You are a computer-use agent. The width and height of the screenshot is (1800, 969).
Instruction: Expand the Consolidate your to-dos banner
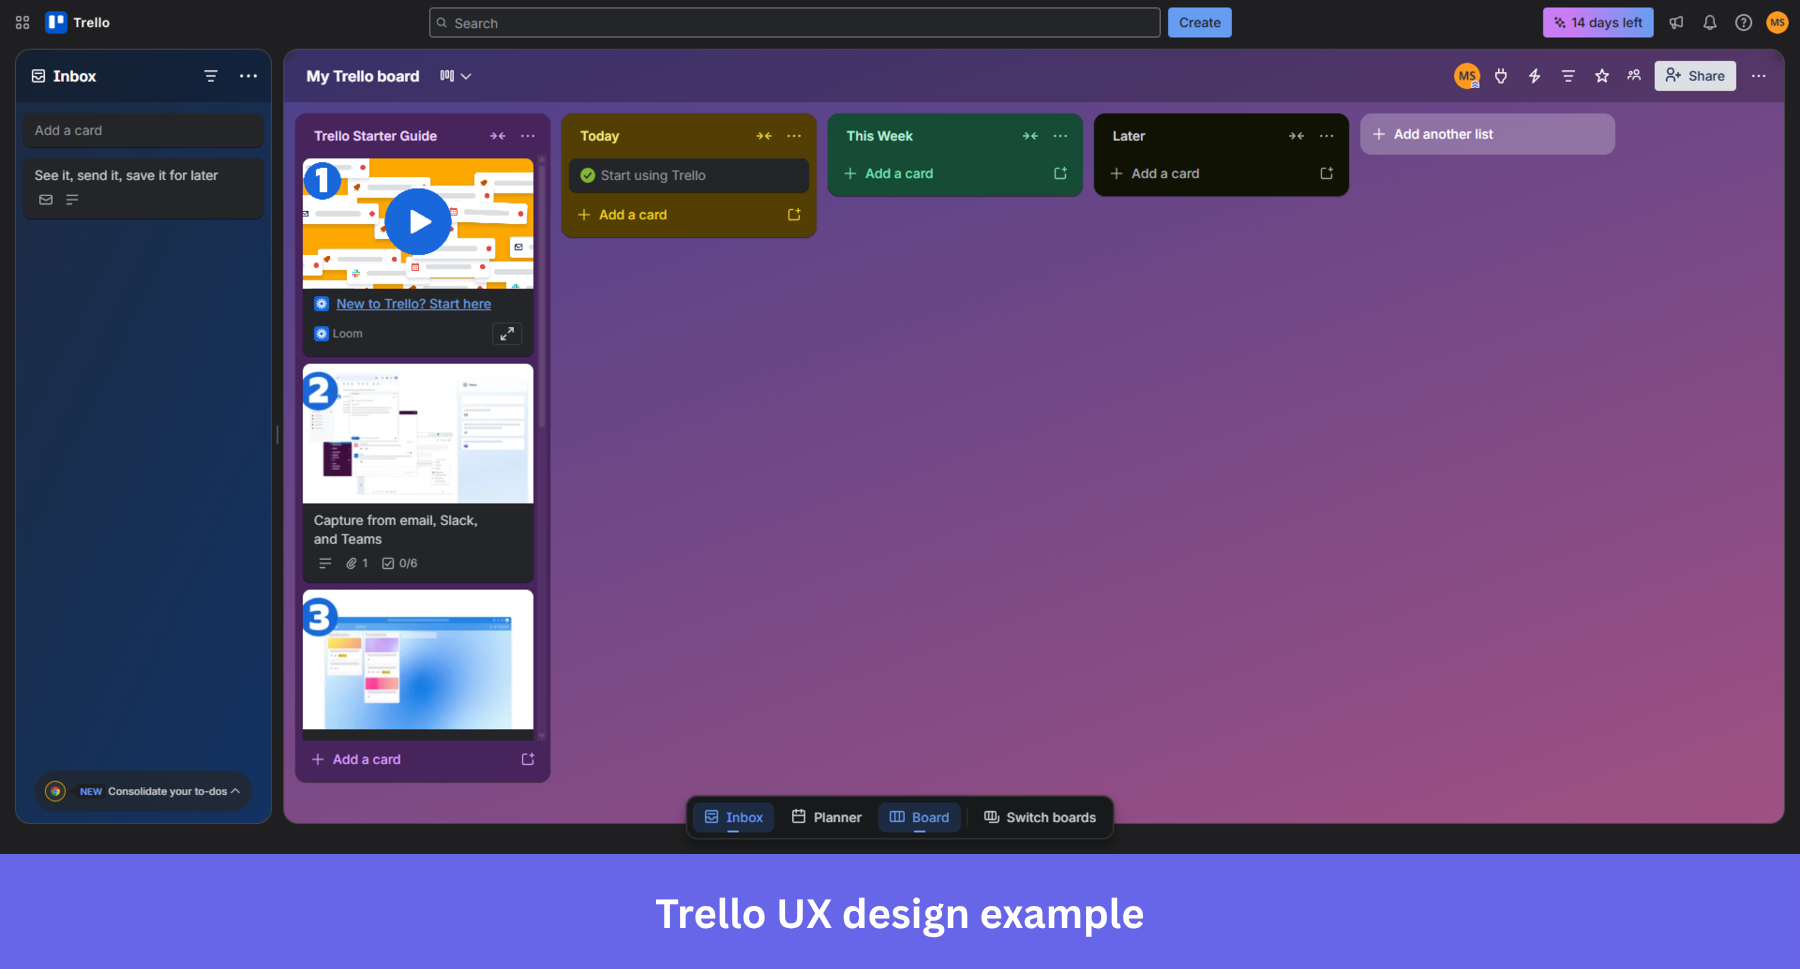(x=237, y=791)
